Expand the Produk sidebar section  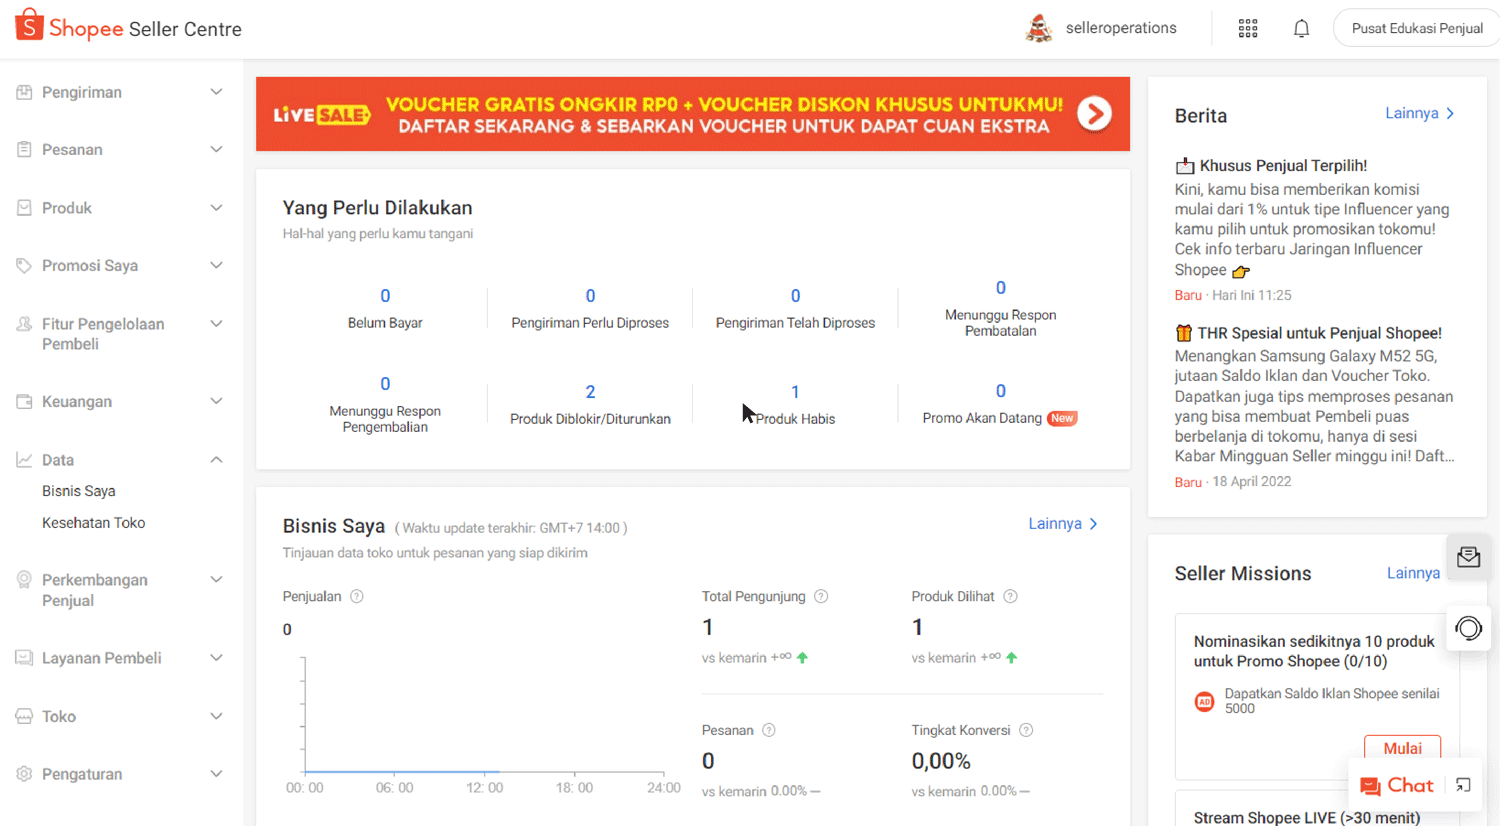pyautogui.click(x=119, y=207)
